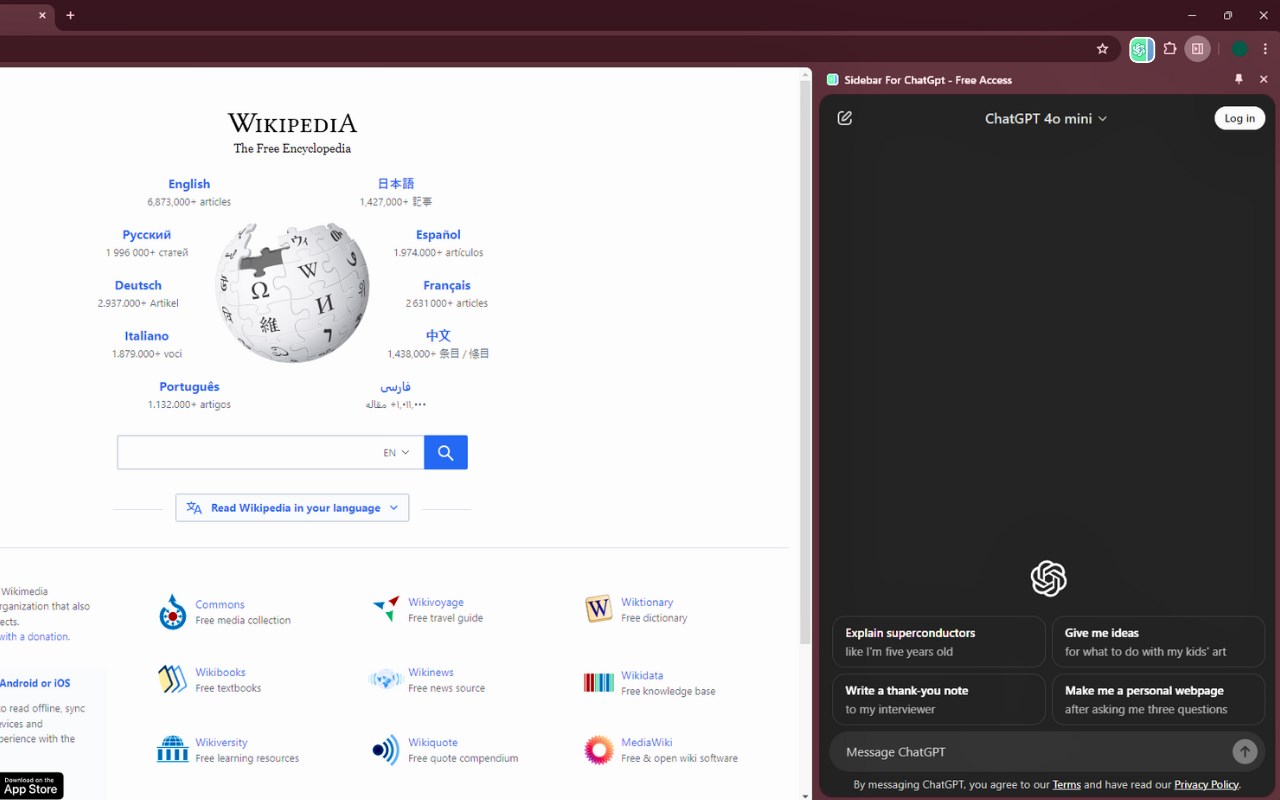This screenshot has width=1280, height=800.
Task: Expand Read Wikipedia in your language
Action: click(292, 508)
